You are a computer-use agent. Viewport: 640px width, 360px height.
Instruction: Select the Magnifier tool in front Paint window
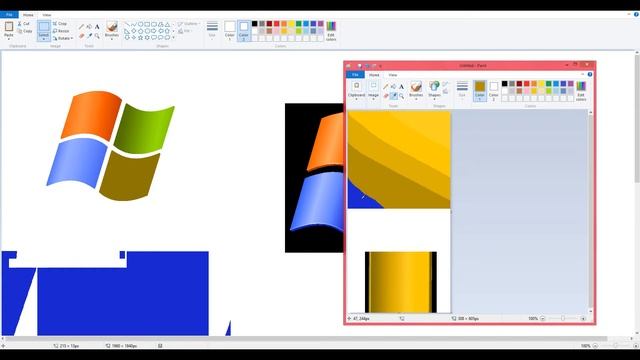point(401,96)
